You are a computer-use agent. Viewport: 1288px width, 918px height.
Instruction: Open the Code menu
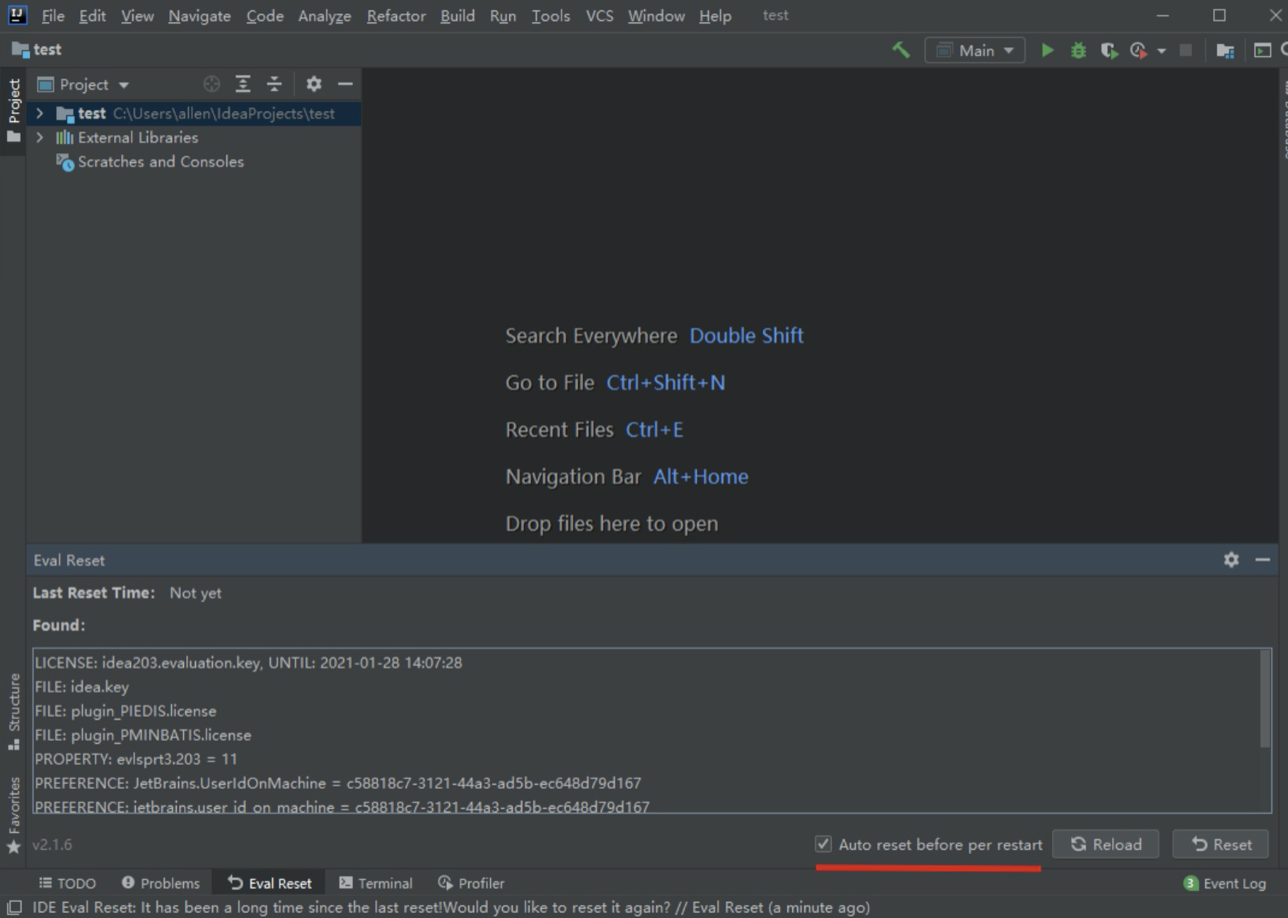(x=265, y=16)
